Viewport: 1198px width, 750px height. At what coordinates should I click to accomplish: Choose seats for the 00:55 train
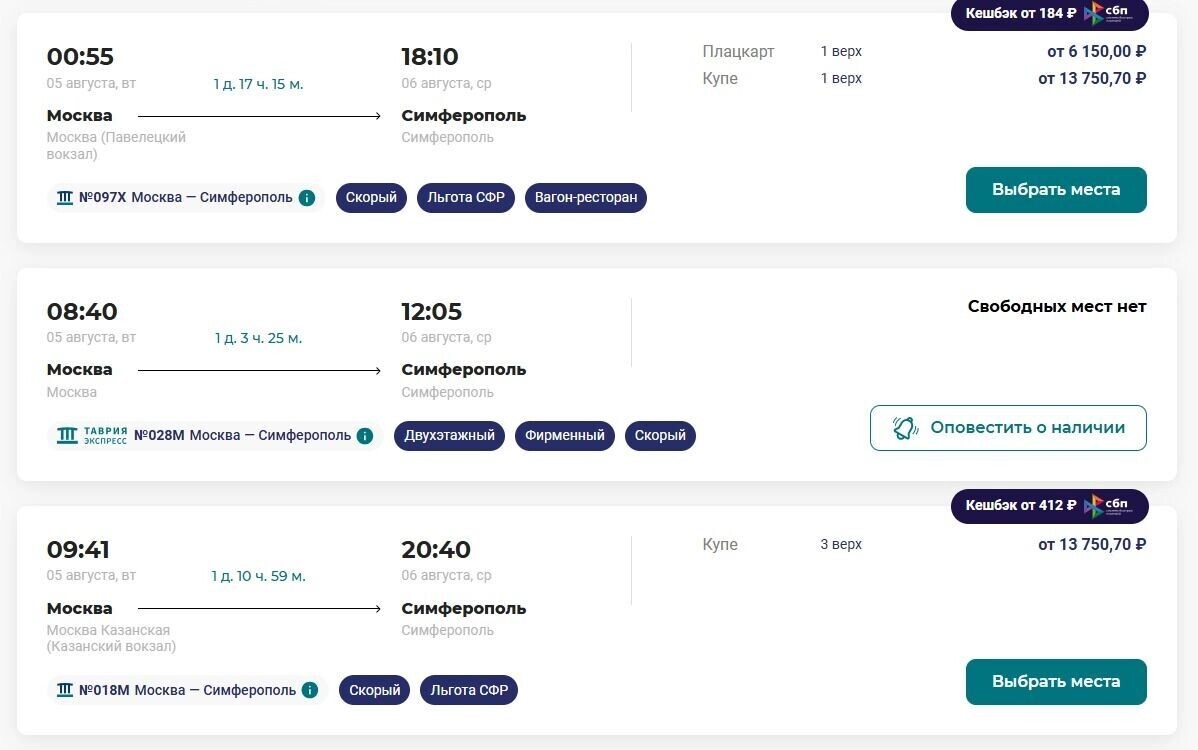coord(1055,190)
